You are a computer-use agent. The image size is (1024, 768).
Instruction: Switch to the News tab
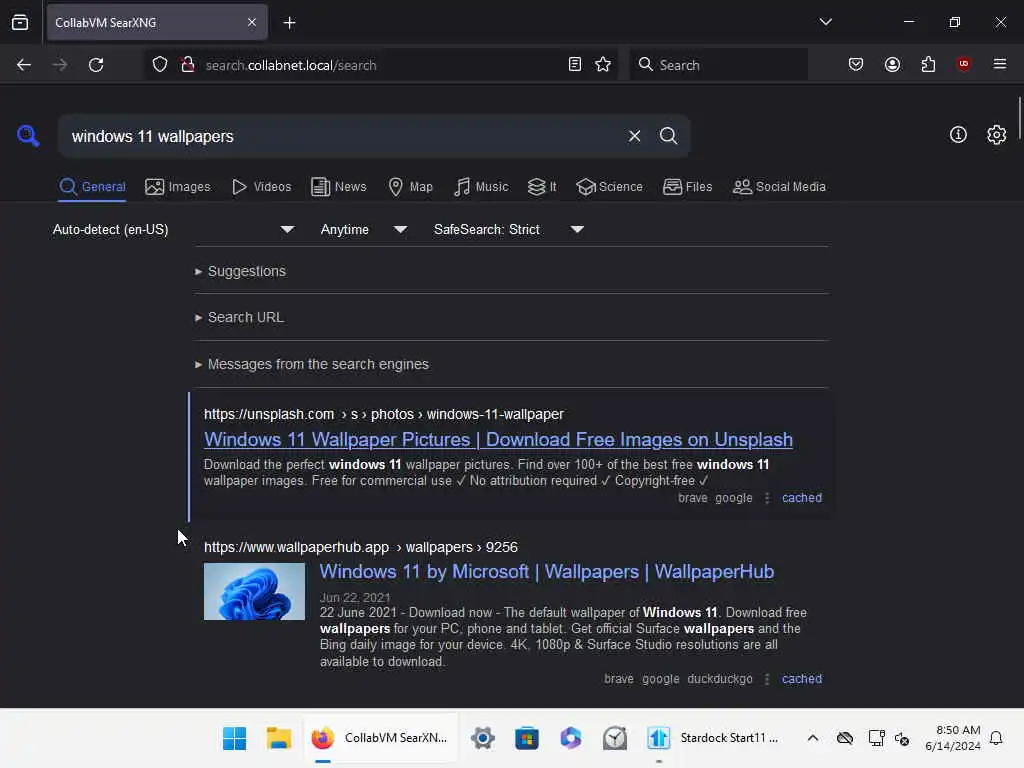tap(338, 187)
